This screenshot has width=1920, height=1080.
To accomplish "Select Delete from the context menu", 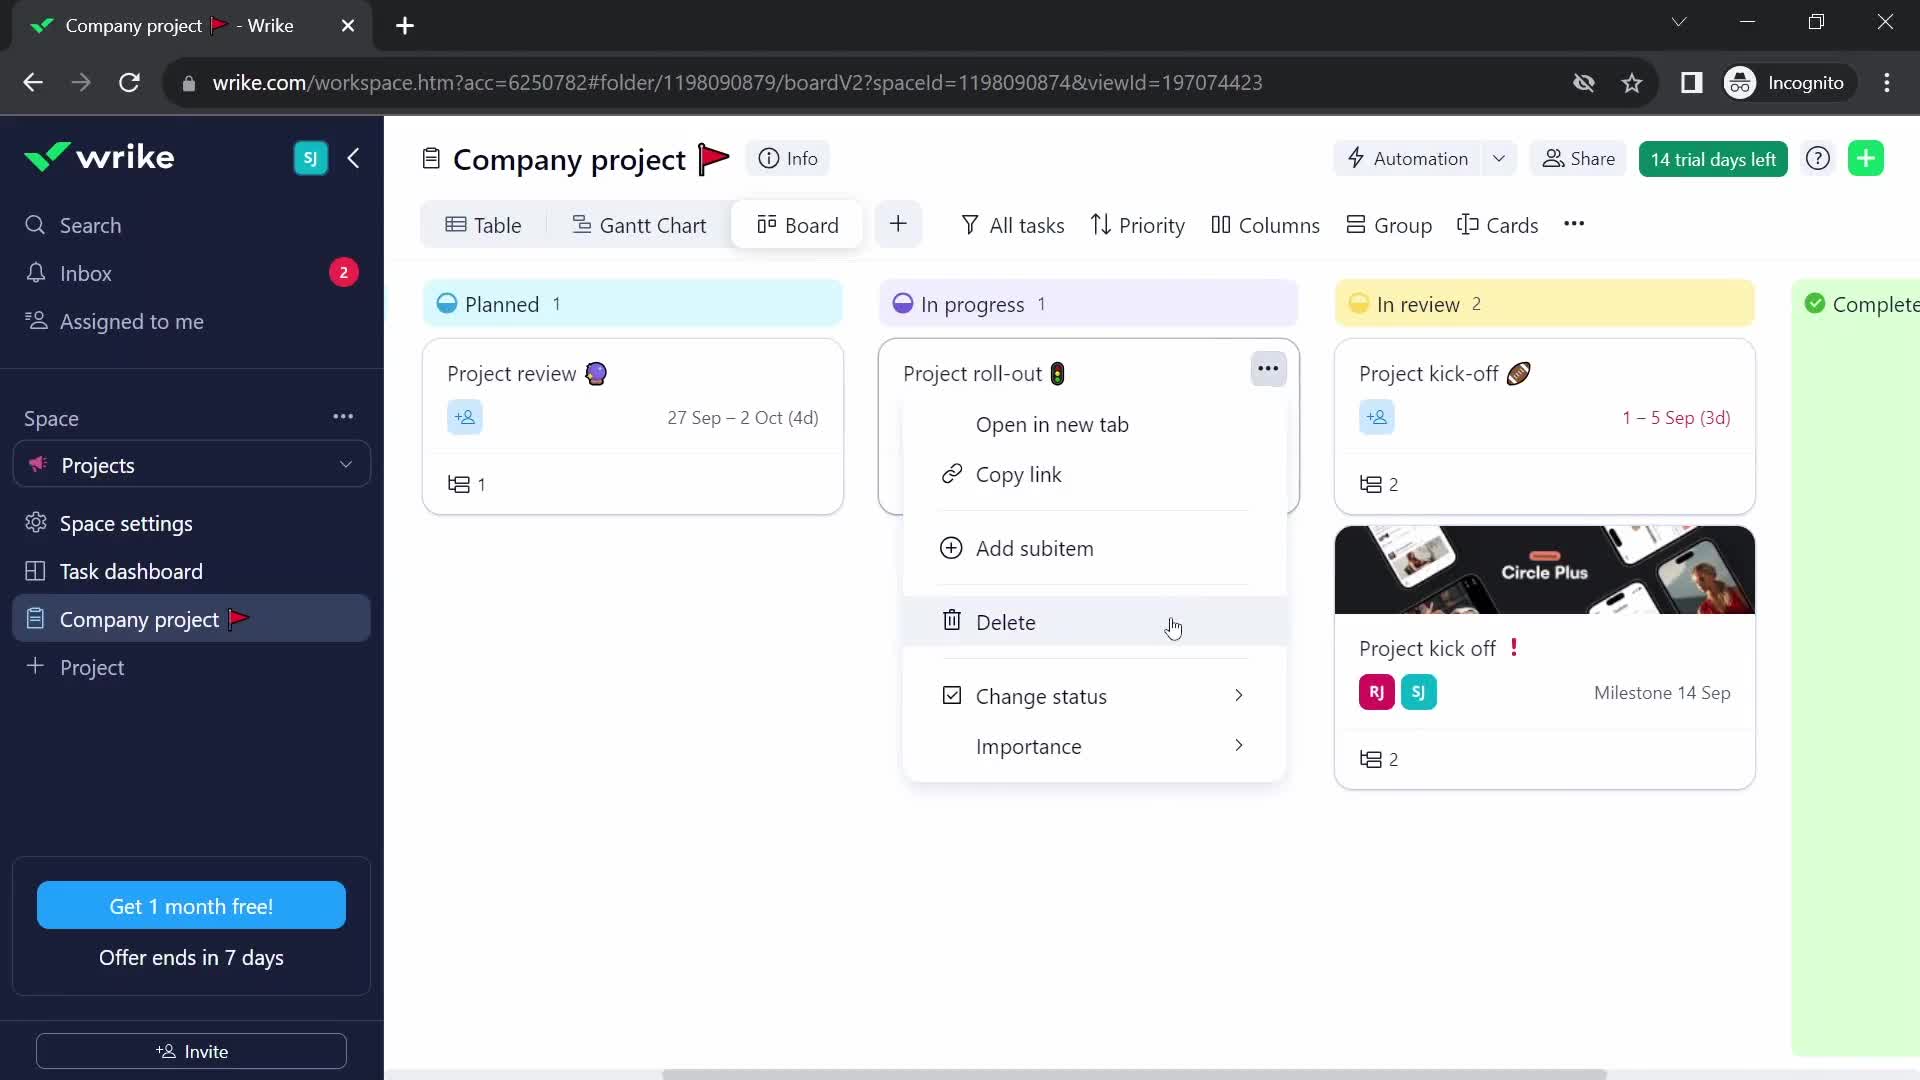I will click(1094, 622).
